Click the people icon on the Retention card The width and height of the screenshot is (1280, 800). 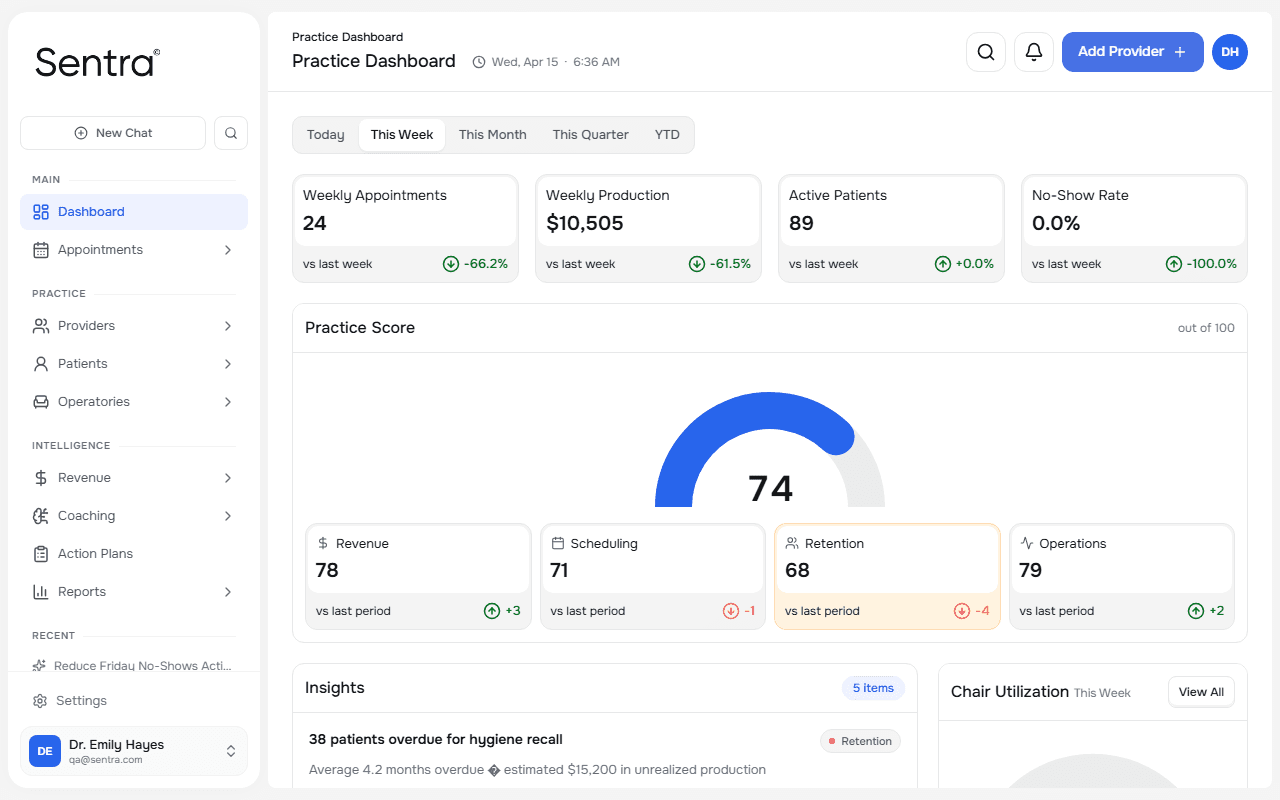[792, 543]
